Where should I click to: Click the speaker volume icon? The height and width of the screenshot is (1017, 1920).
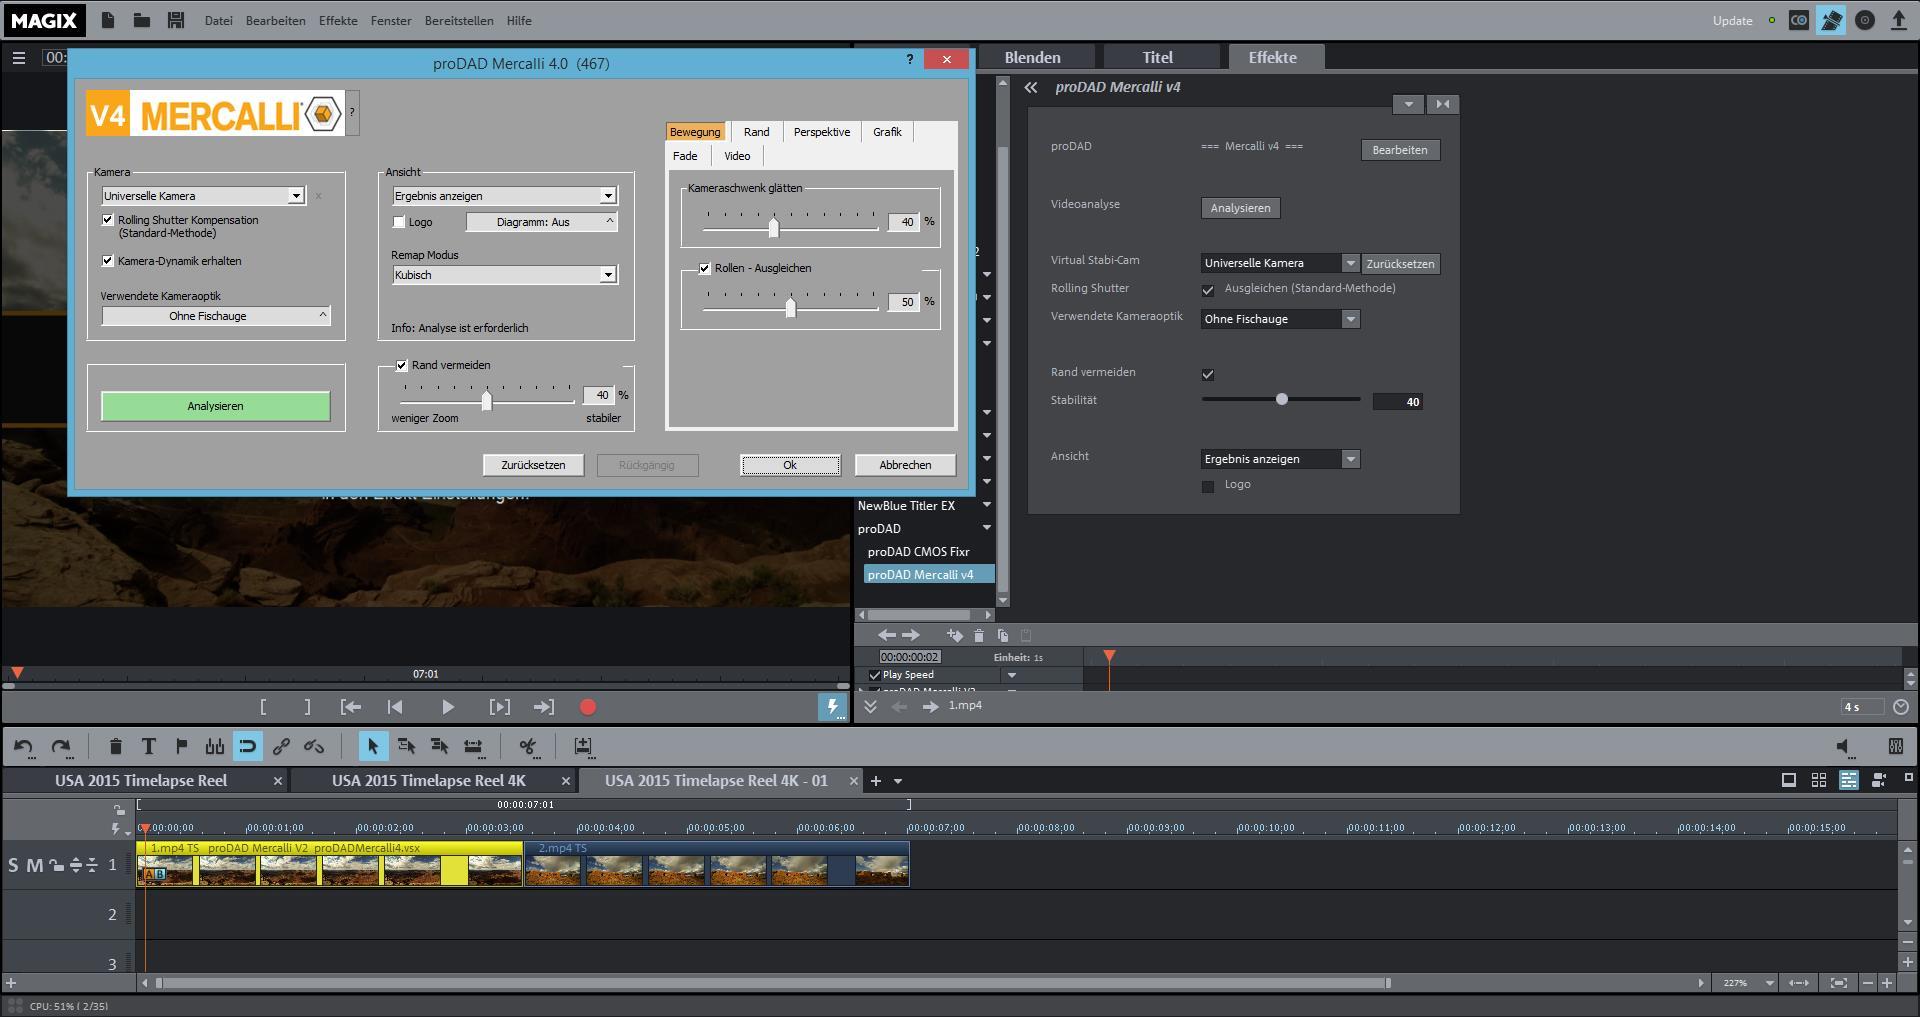[x=1845, y=746]
